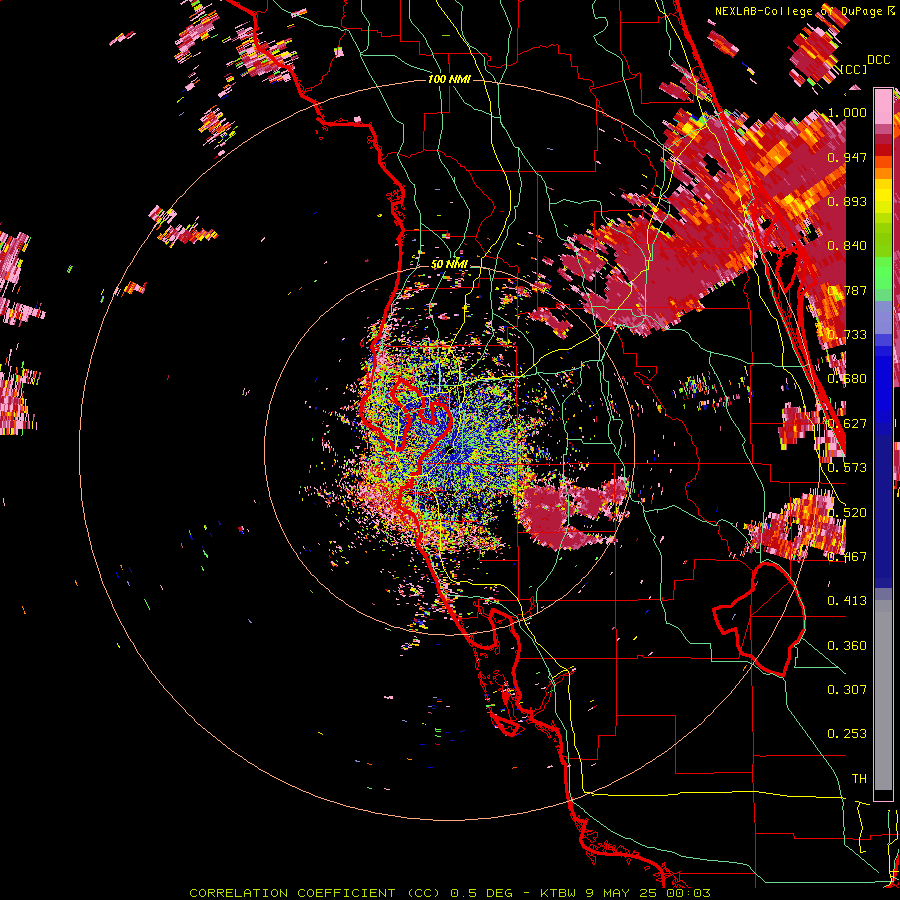The image size is (900, 900).
Task: Click the 'KTBW' station identifier
Action: click(x=559, y=893)
